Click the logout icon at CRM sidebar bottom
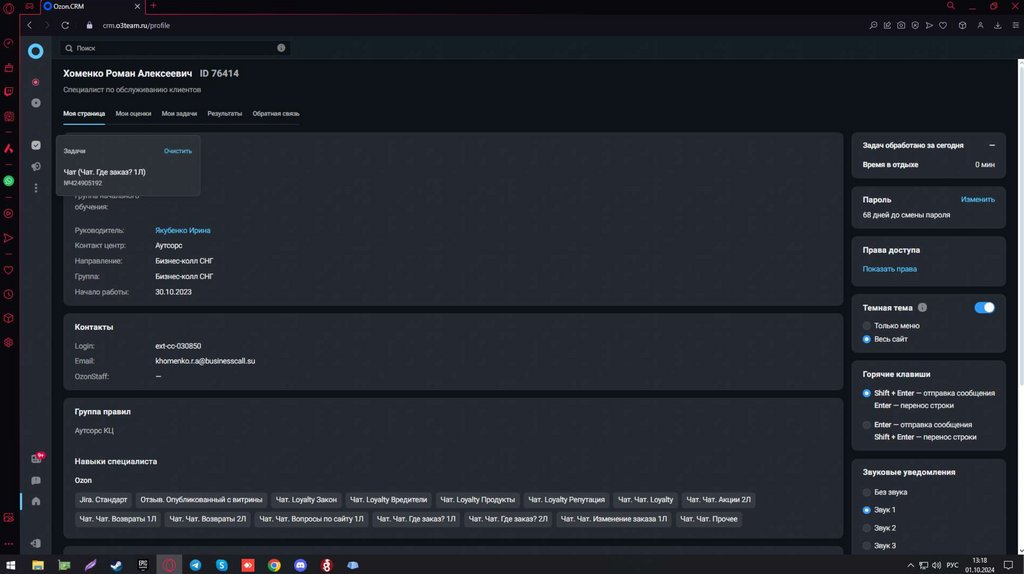This screenshot has height=574, width=1024. 36,543
